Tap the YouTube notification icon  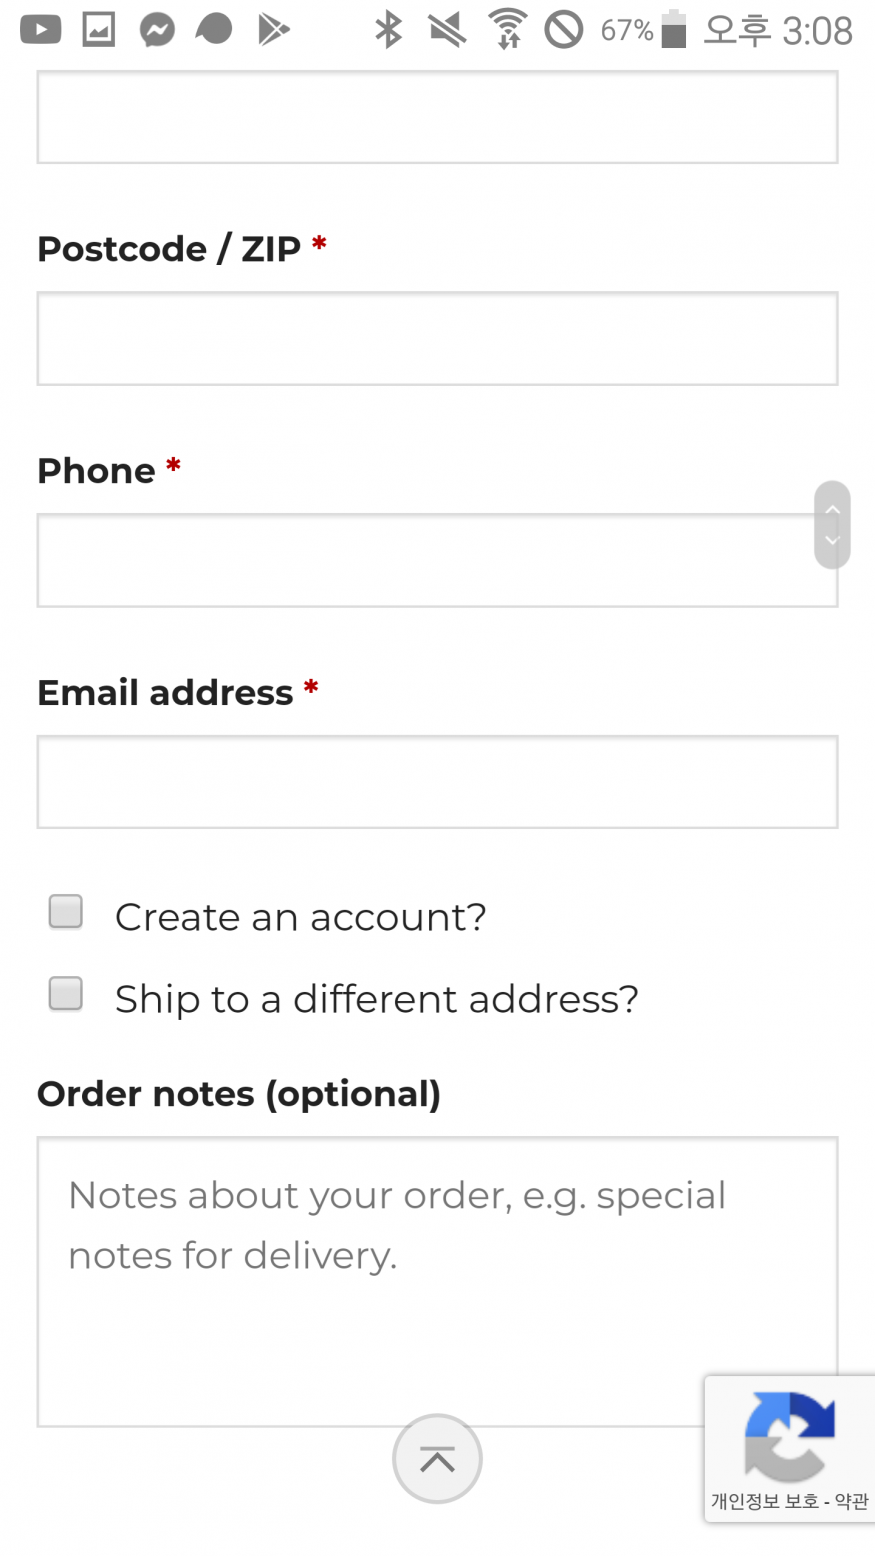click(x=40, y=30)
